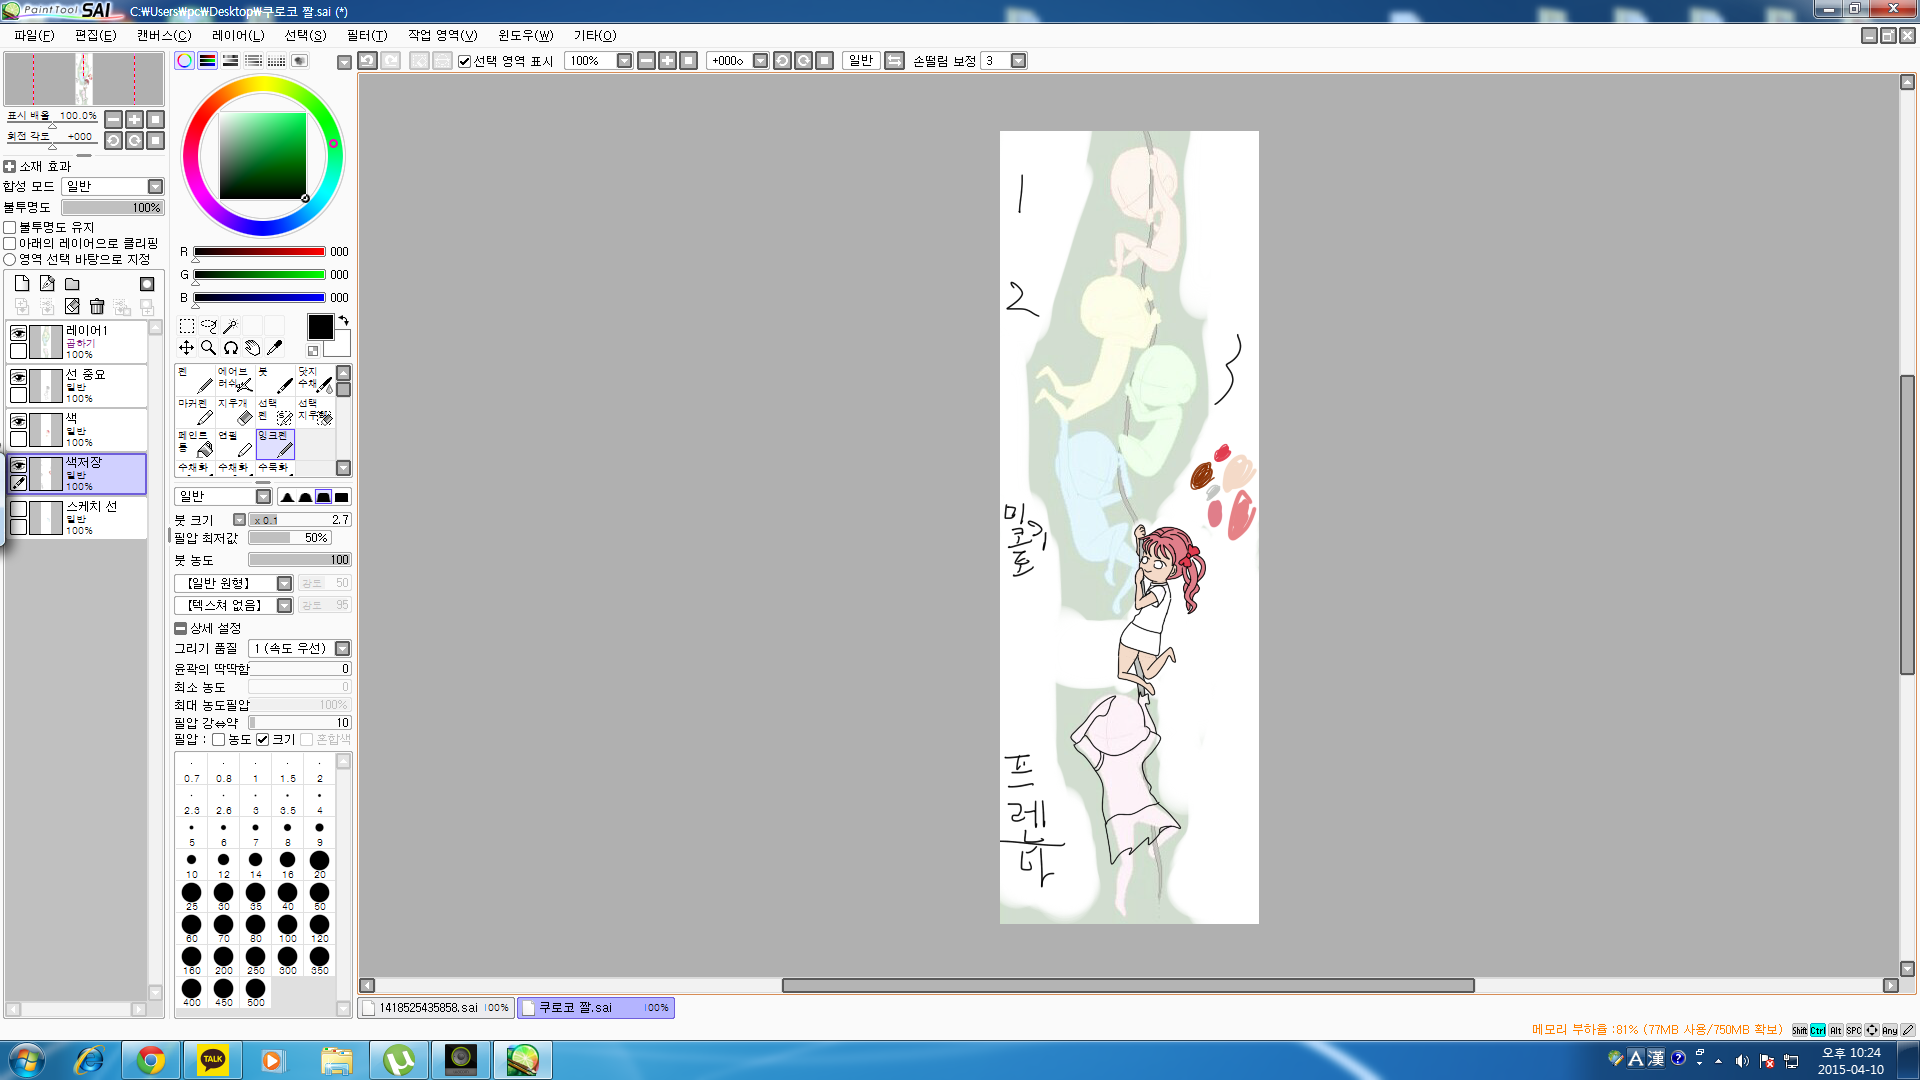Choose the 지우개 eraser brush
This screenshot has height=1080, width=1920.
[x=235, y=411]
